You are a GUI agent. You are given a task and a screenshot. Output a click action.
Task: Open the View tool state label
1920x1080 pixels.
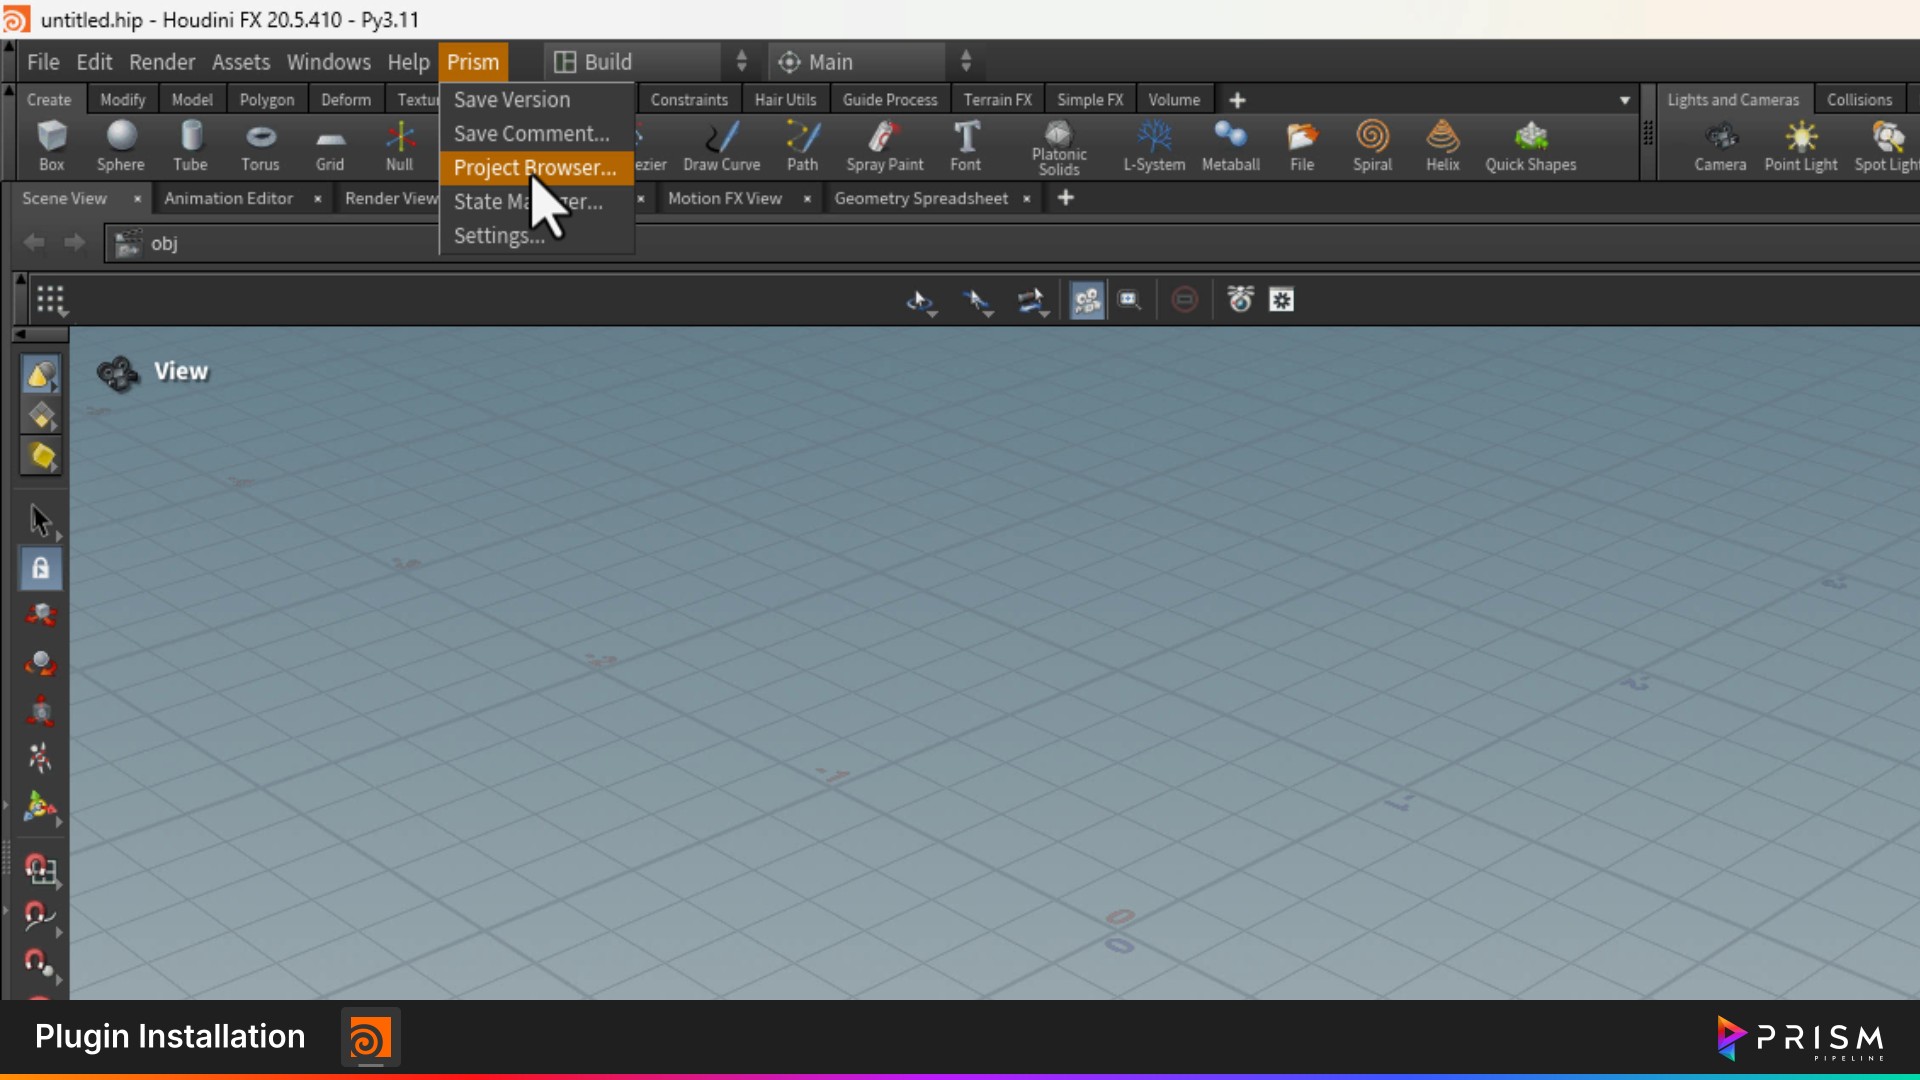click(181, 371)
